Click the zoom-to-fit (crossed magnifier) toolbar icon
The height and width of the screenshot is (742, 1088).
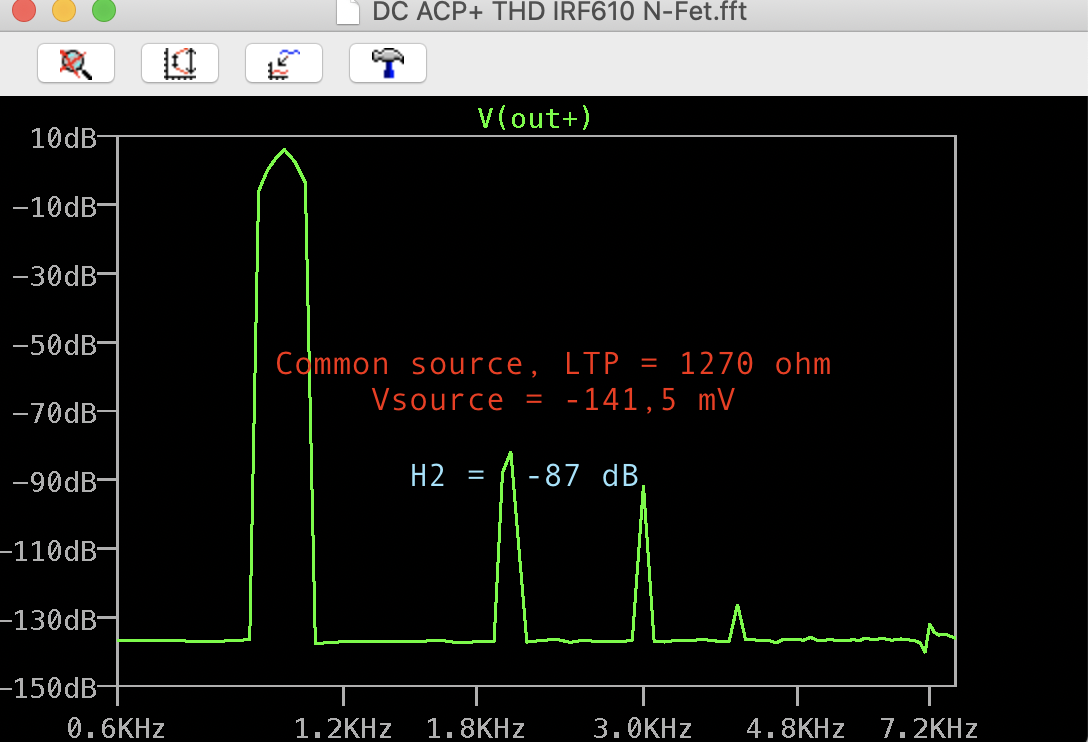(x=76, y=63)
